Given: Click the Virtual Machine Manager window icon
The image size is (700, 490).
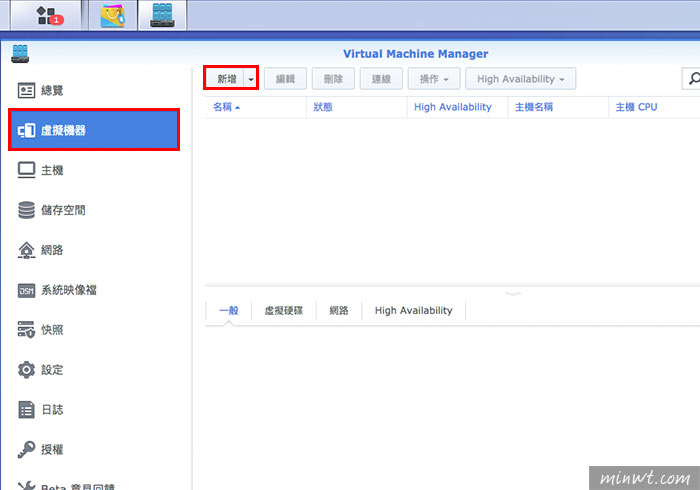Looking at the screenshot, I should coord(21,54).
